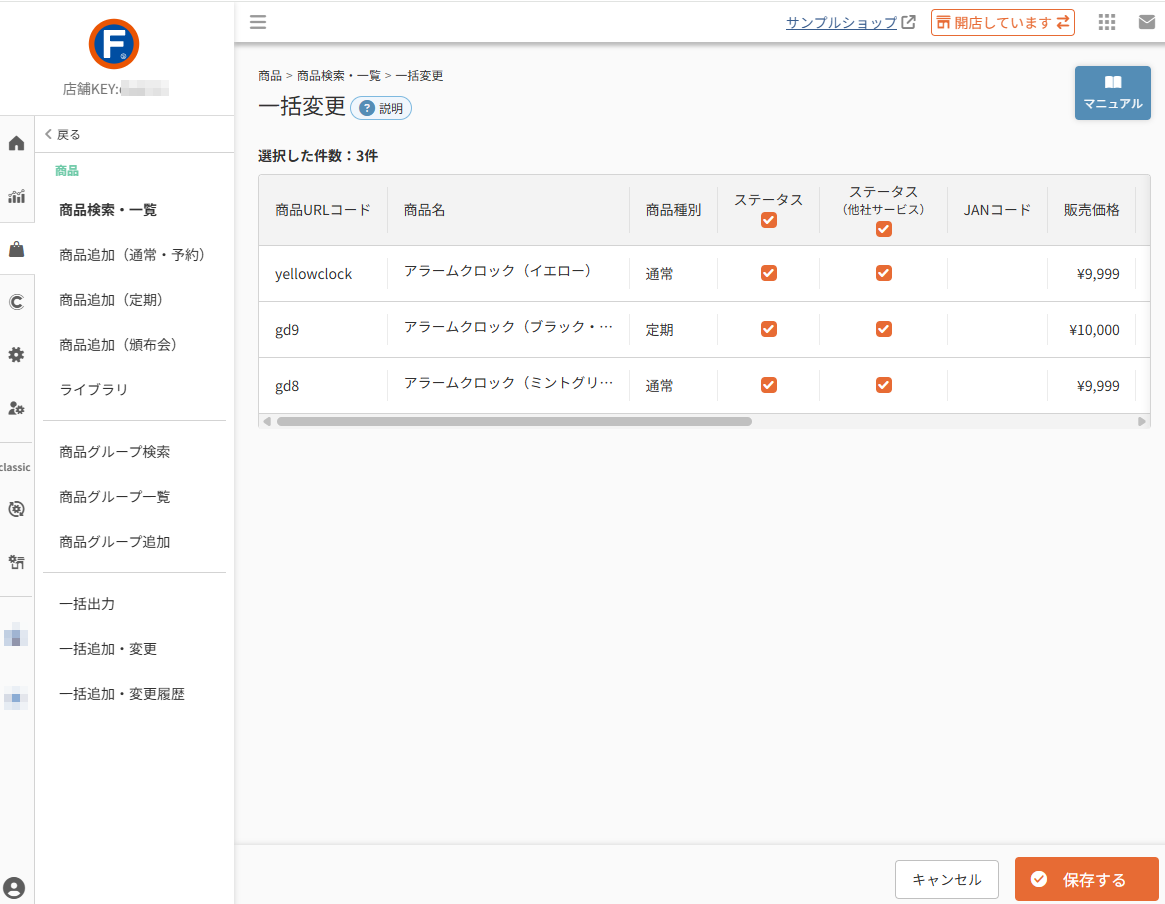Click the 商品検索・一覧 breadcrumb link

tap(339, 76)
